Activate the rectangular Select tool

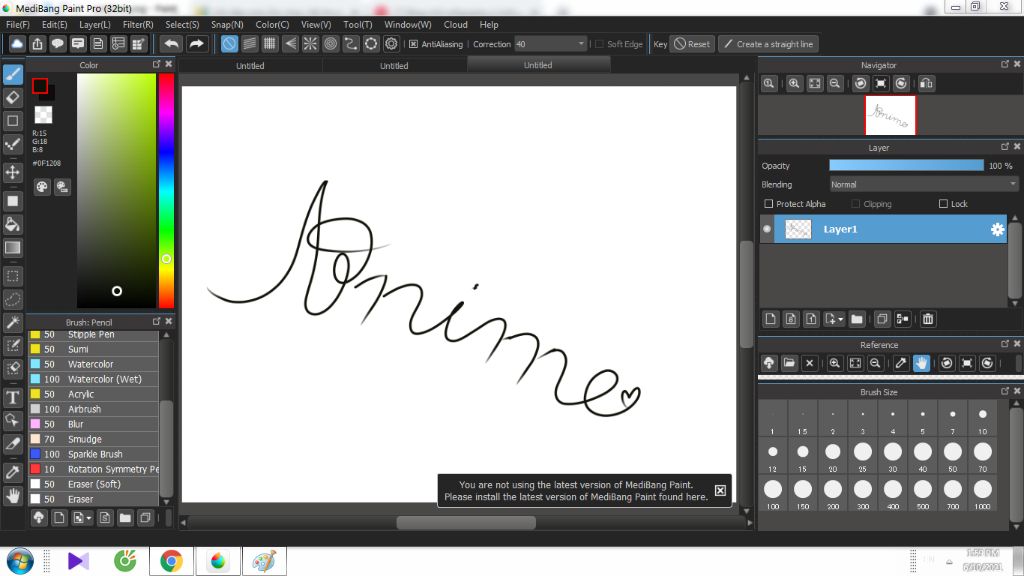(x=12, y=276)
